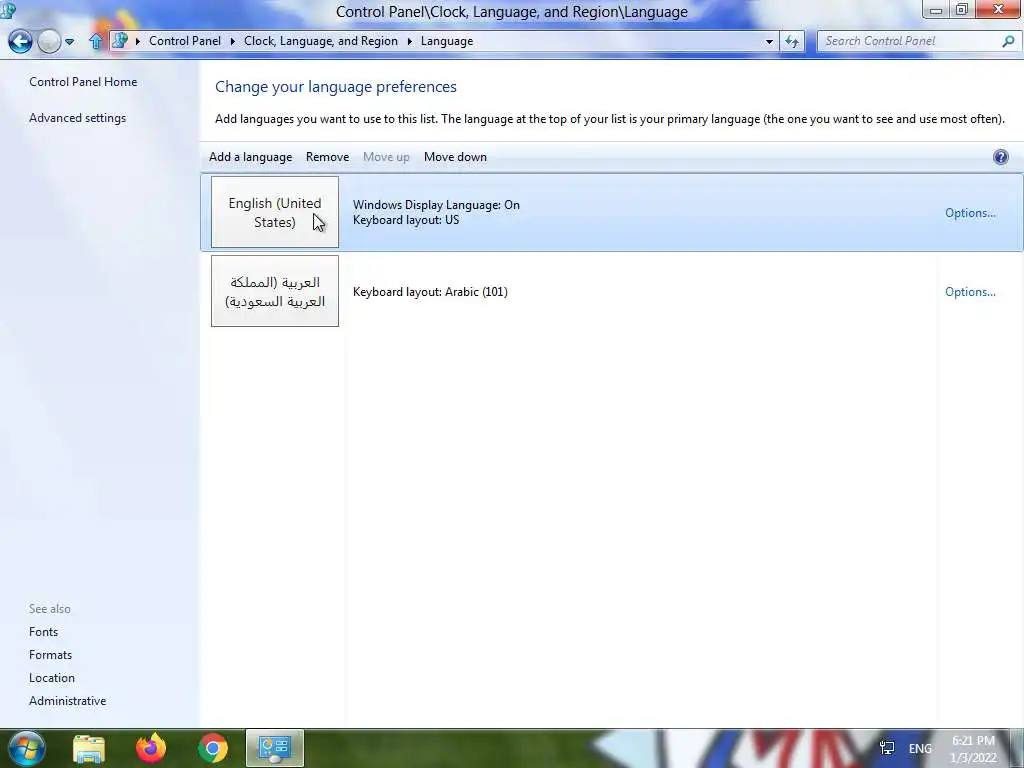Image resolution: width=1024 pixels, height=768 pixels.
Task: Open Options for Arabic language
Action: (x=970, y=292)
